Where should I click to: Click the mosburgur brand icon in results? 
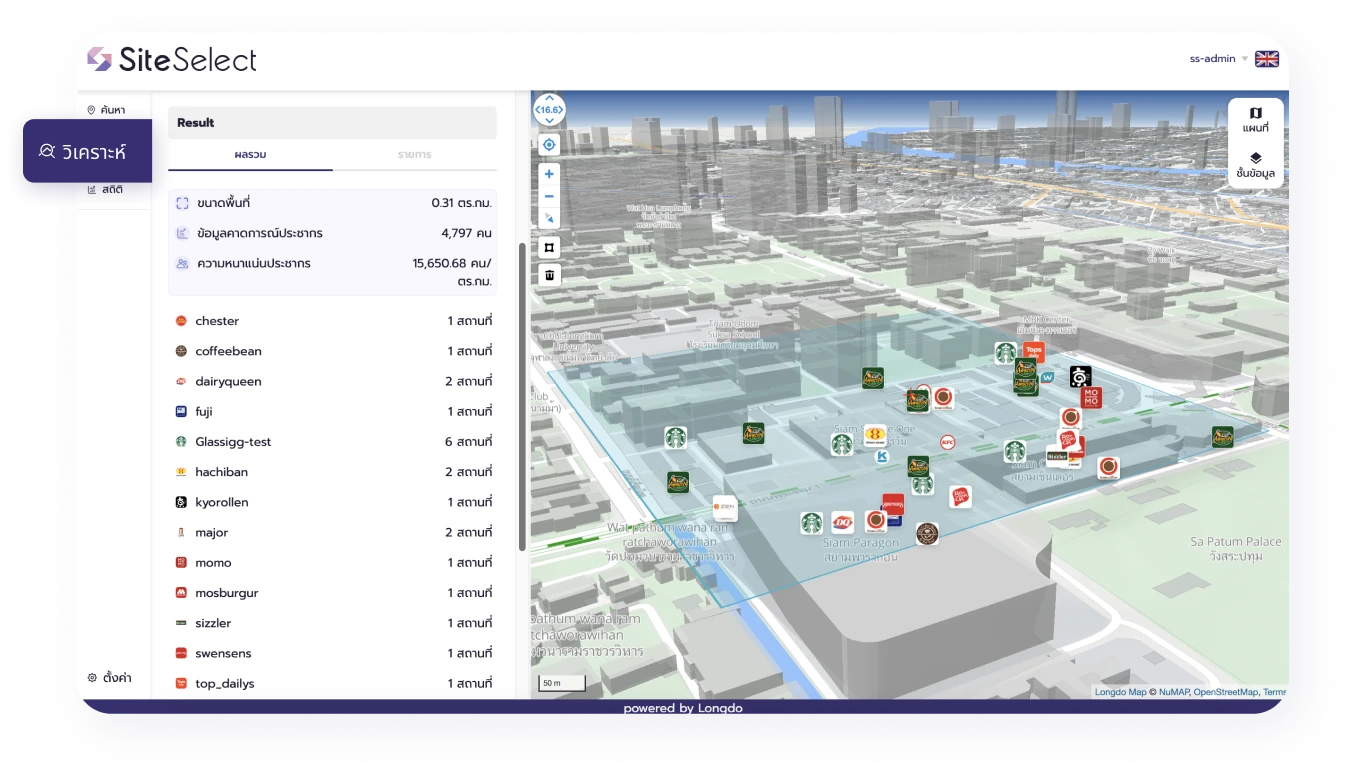click(x=181, y=593)
